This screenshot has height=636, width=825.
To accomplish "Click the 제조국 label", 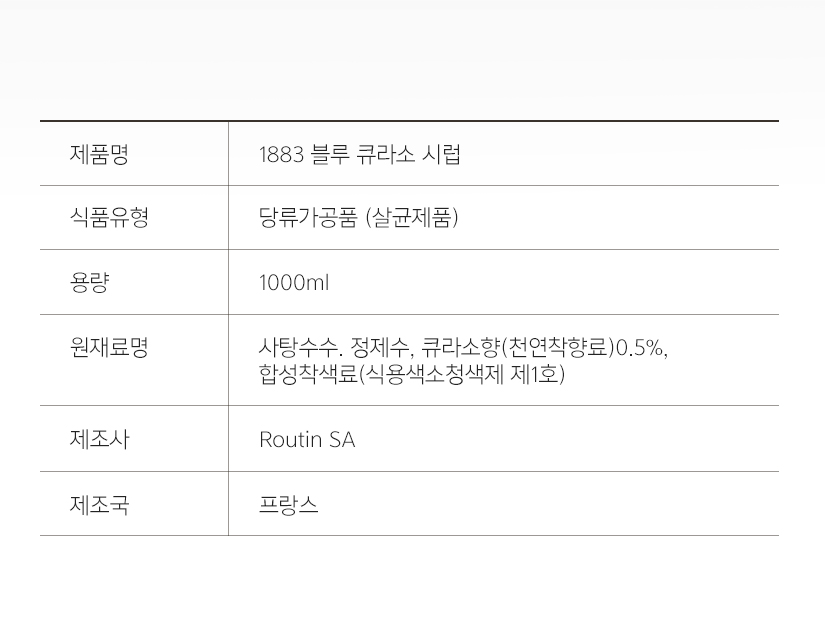I will (99, 504).
